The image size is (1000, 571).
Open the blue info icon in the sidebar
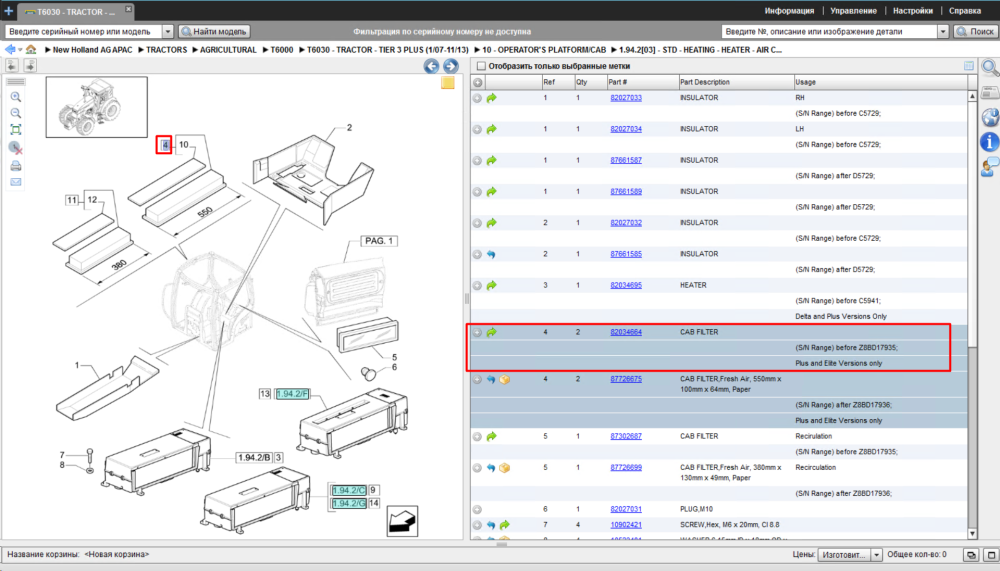point(990,142)
